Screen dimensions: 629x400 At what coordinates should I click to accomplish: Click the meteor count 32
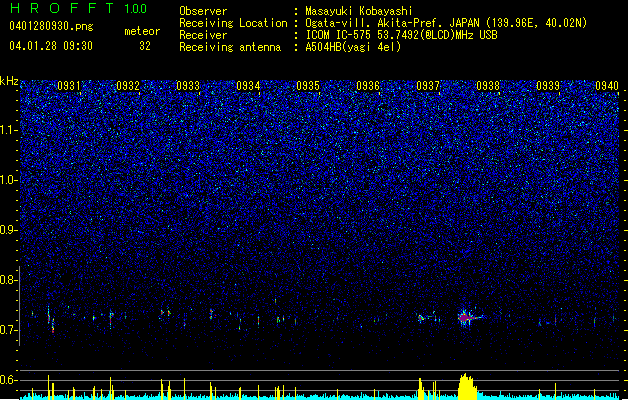(x=145, y=46)
